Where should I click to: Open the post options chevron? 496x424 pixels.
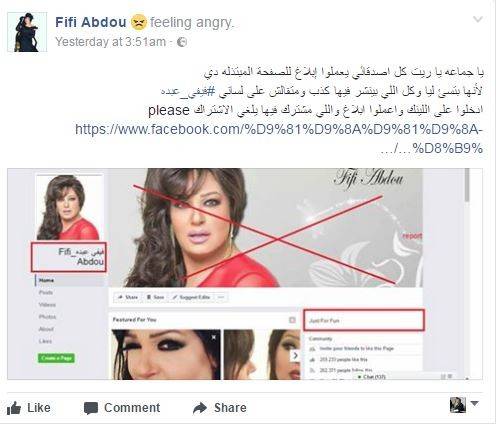point(478,19)
